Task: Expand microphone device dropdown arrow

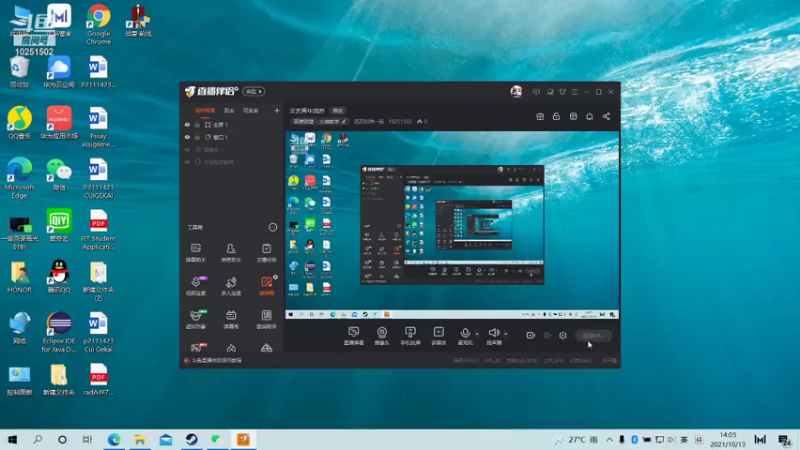Action: (477, 334)
